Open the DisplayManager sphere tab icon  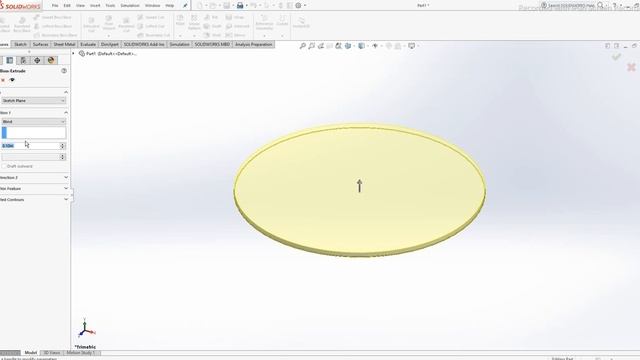(51, 60)
